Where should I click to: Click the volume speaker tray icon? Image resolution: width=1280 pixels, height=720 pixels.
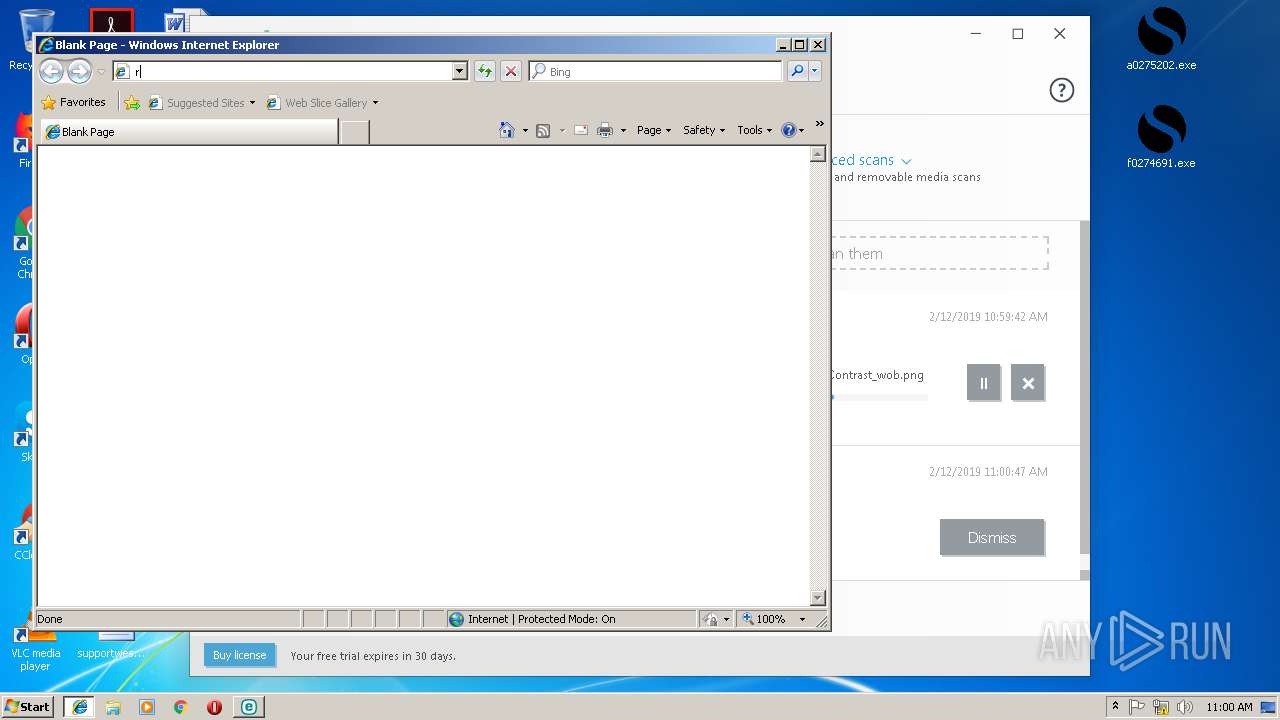click(x=1184, y=707)
